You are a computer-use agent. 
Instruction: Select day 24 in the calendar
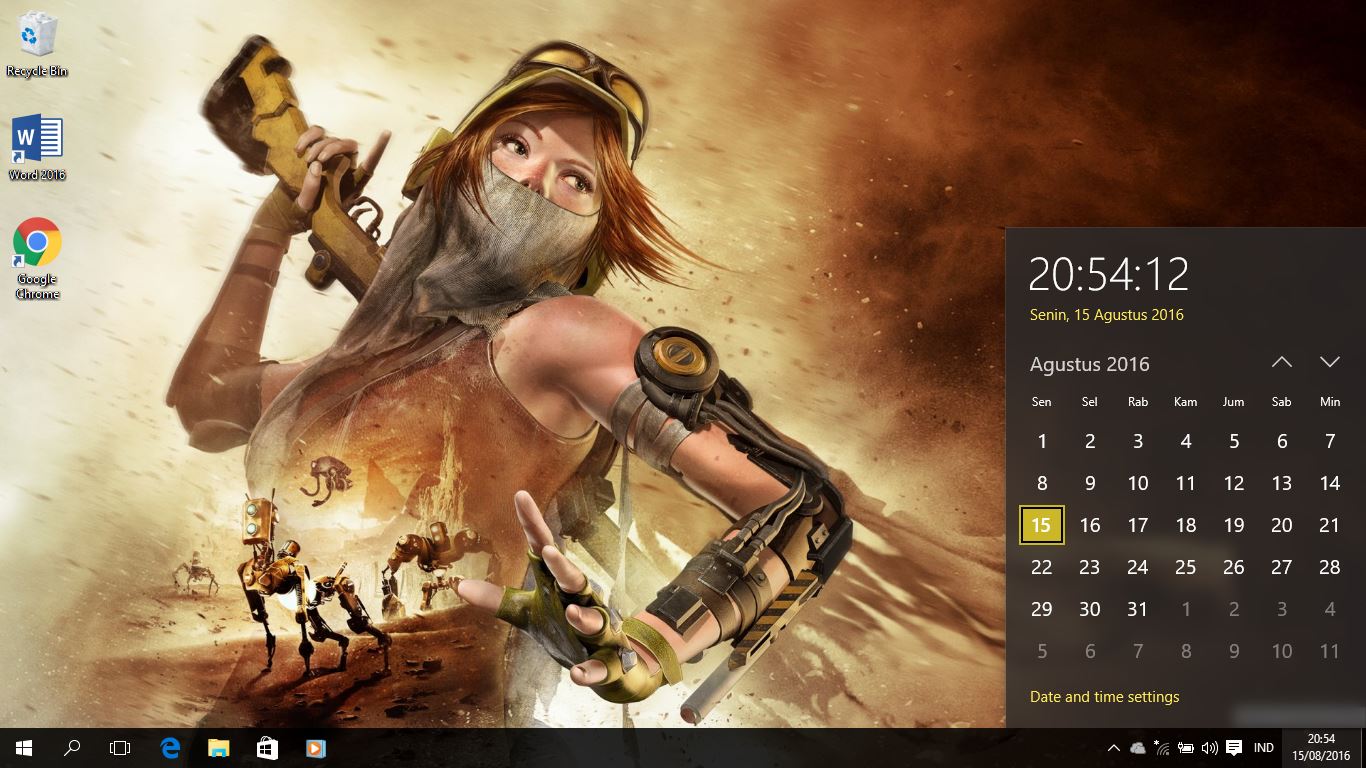point(1137,567)
